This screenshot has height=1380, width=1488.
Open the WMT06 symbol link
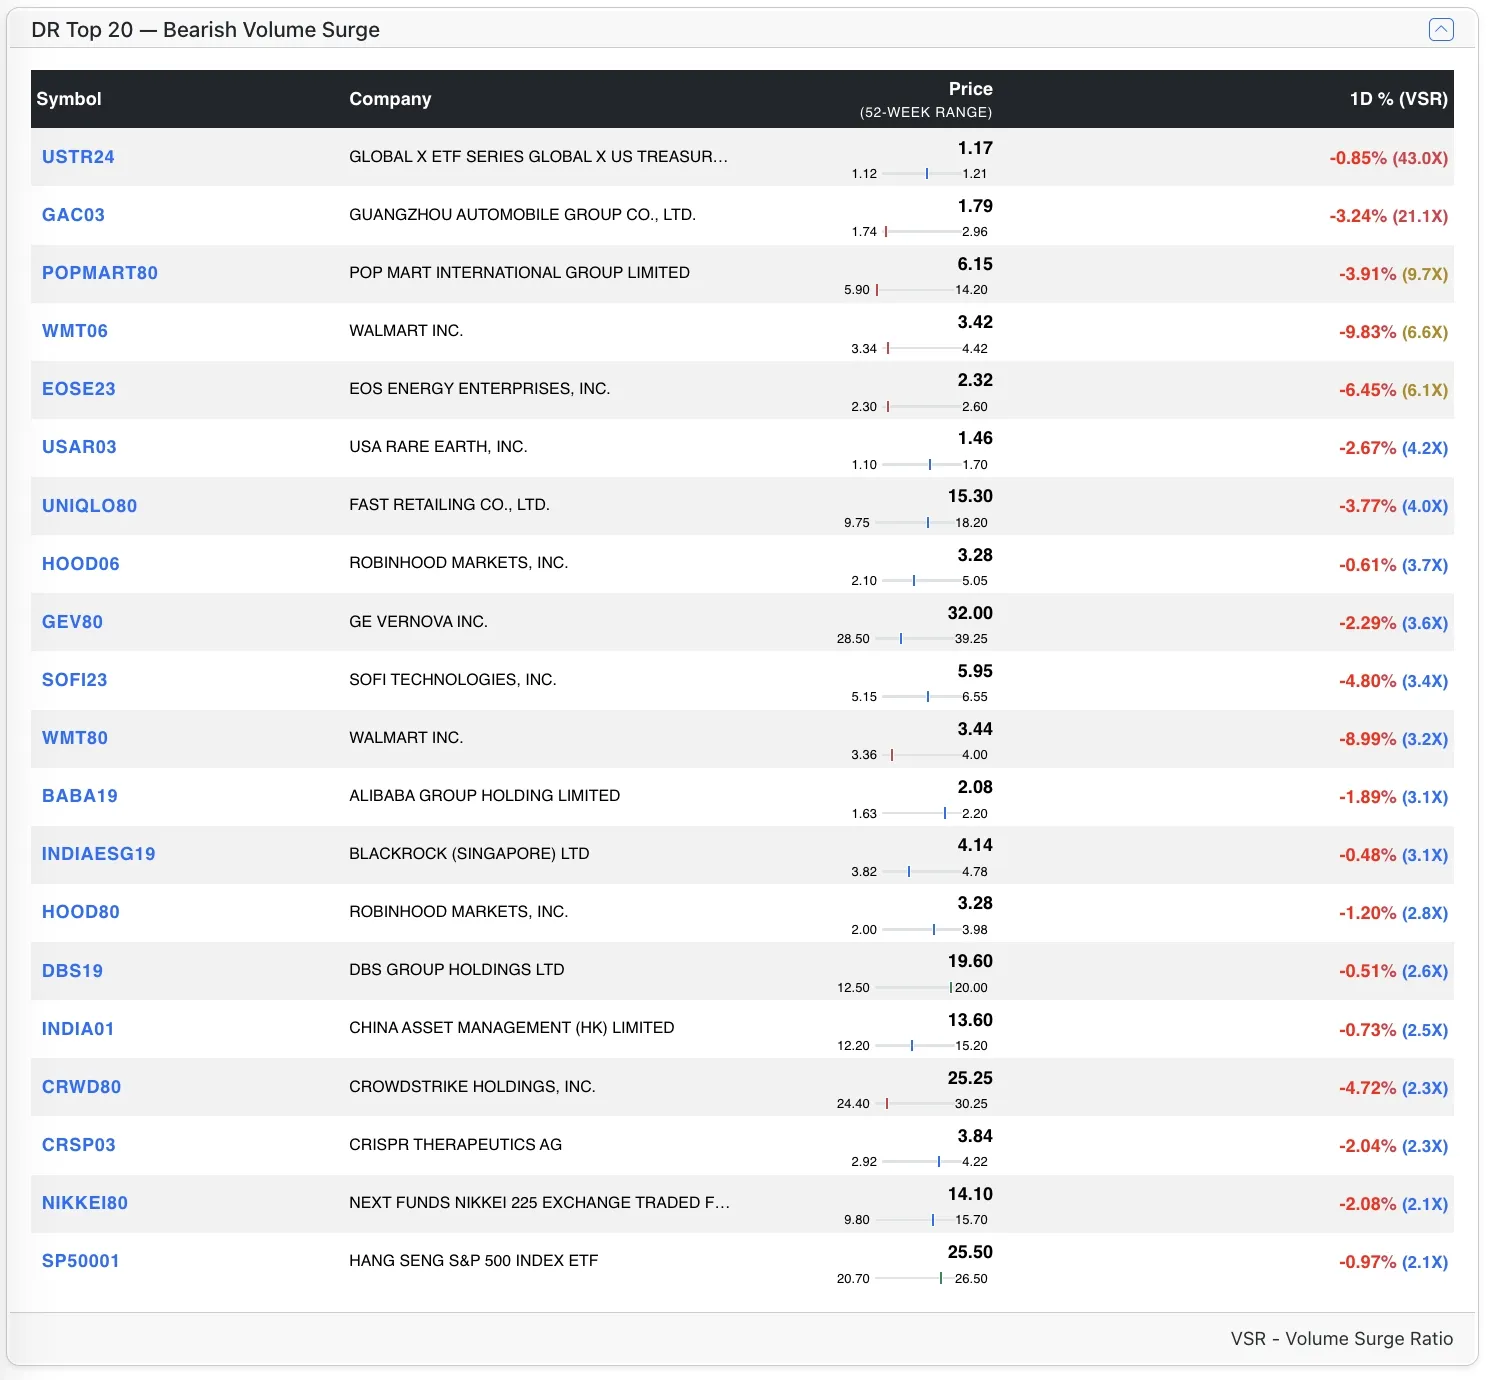click(75, 331)
